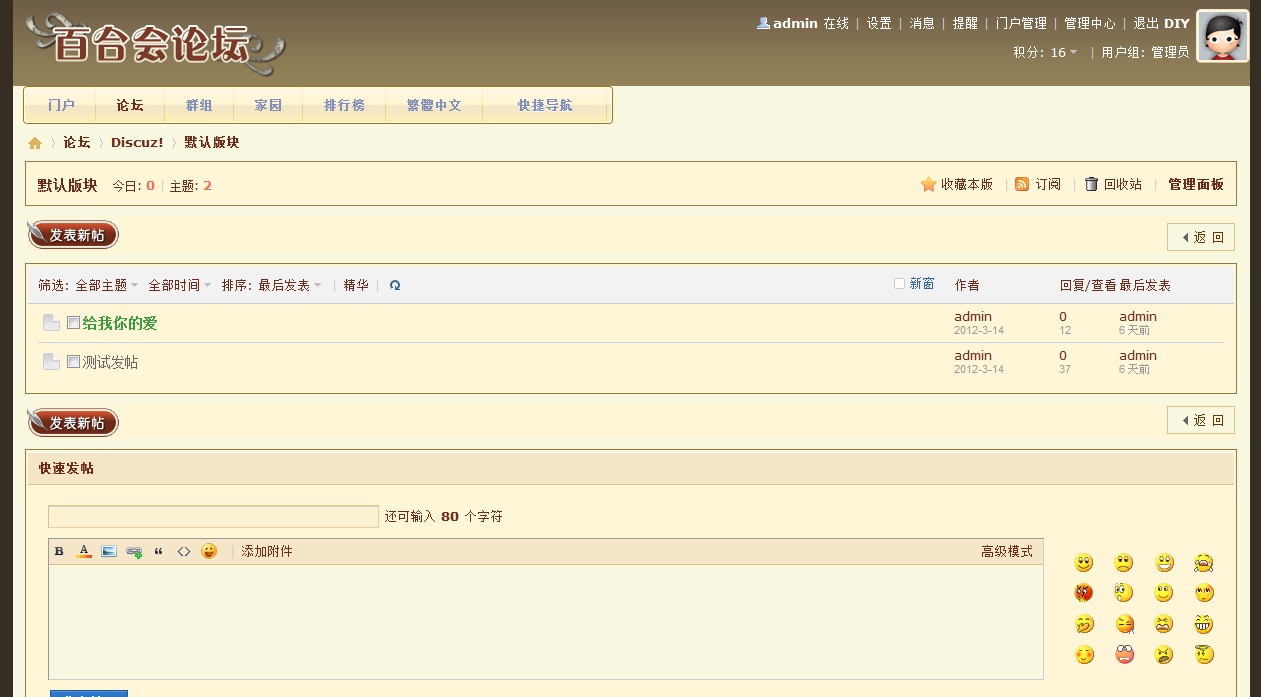This screenshot has width=1261, height=697.
Task: Check the 新窗 new window checkbox
Action: (899, 284)
